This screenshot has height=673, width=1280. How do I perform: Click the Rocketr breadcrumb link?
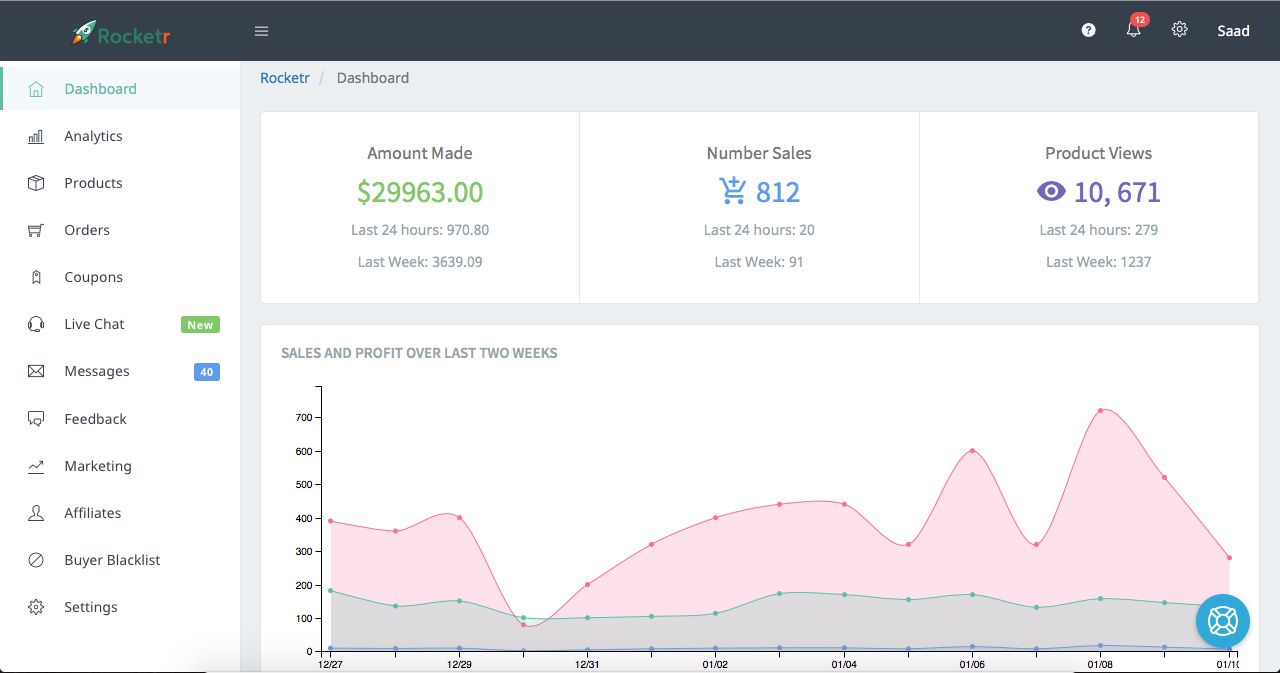tap(285, 78)
